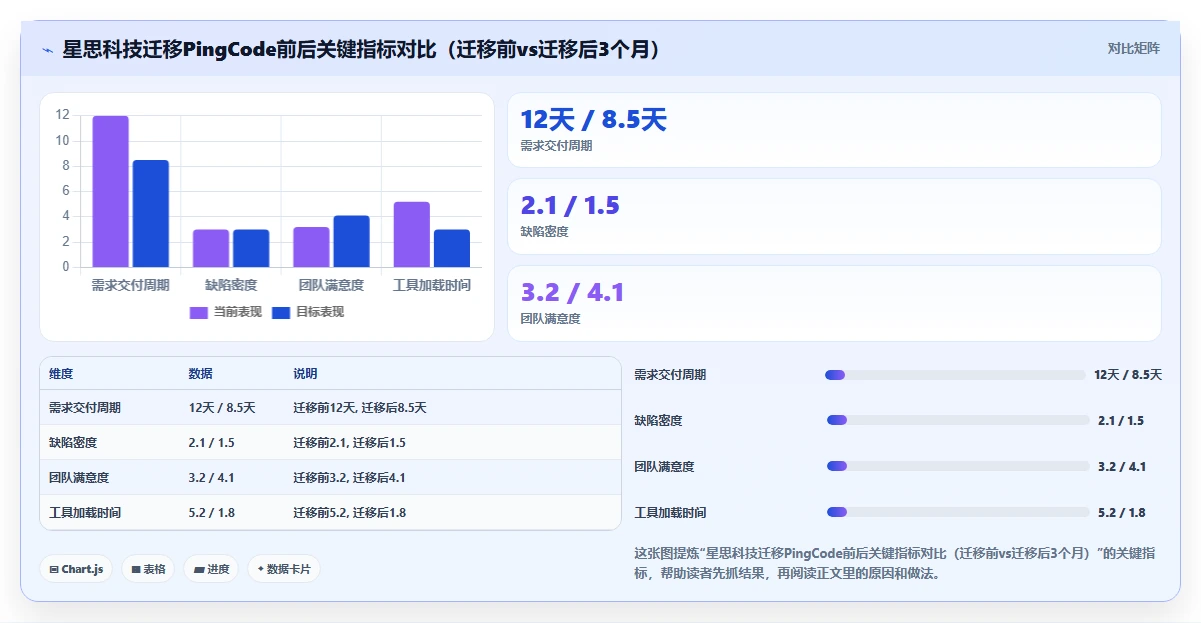This screenshot has height=623, width=1201.
Task: Click the 需求交付周期 label in the progress list
Action: click(x=670, y=375)
